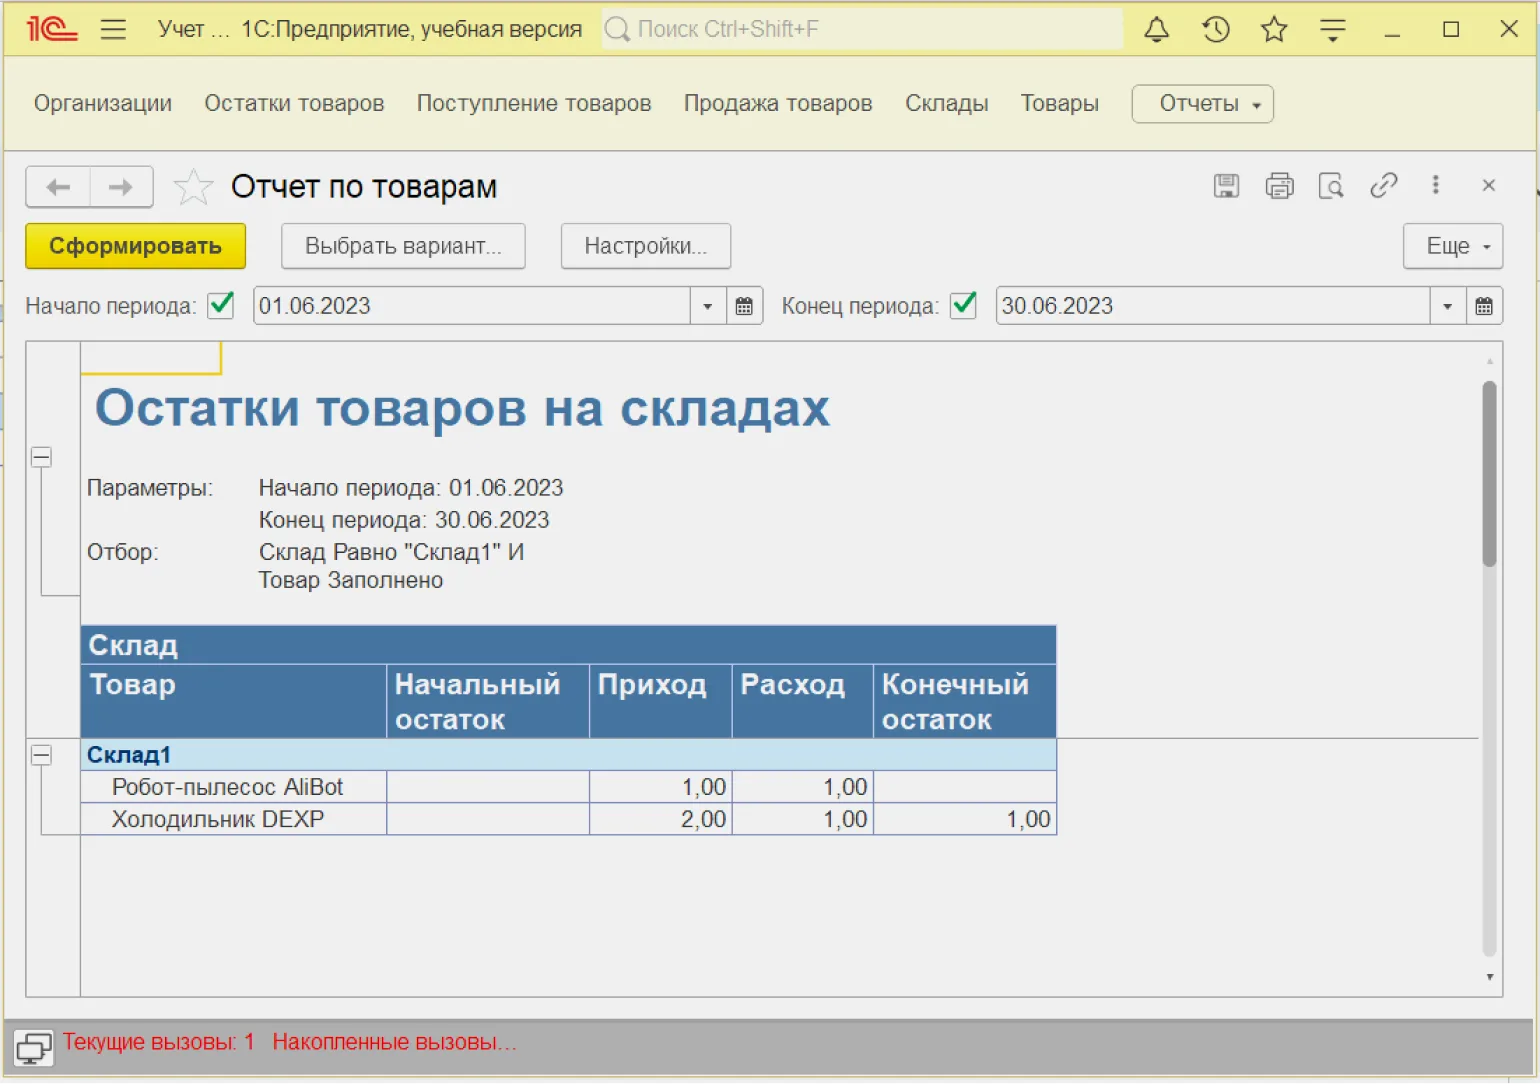Get link to report via chain icon
The width and height of the screenshot is (1540, 1084).
click(1383, 186)
